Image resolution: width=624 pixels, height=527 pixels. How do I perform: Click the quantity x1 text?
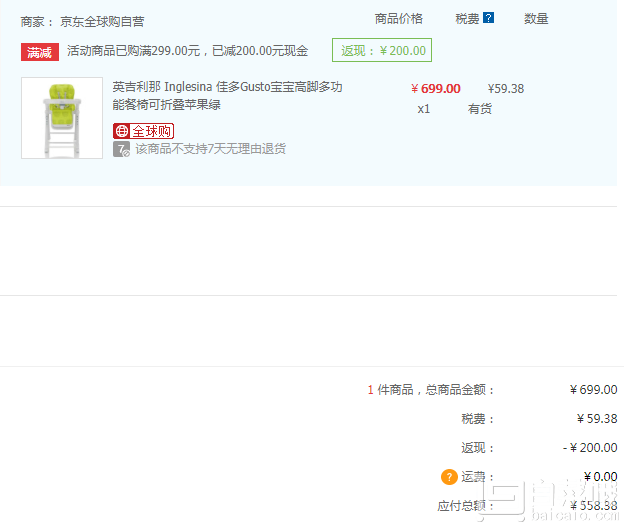coord(423,109)
